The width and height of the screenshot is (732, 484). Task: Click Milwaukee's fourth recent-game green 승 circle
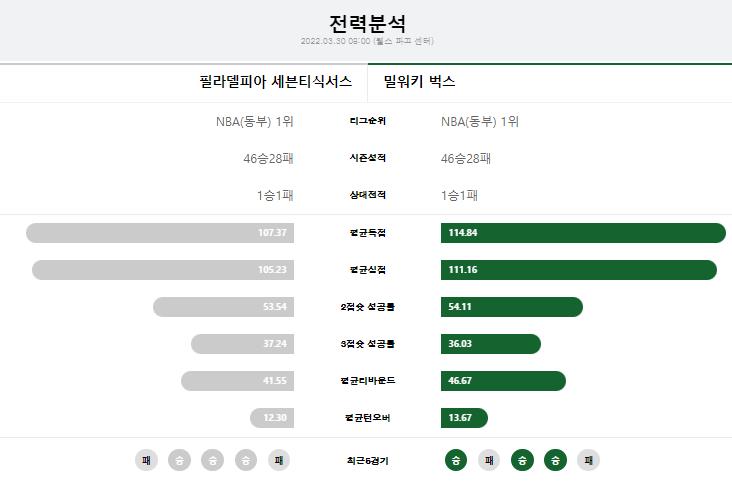[556, 460]
